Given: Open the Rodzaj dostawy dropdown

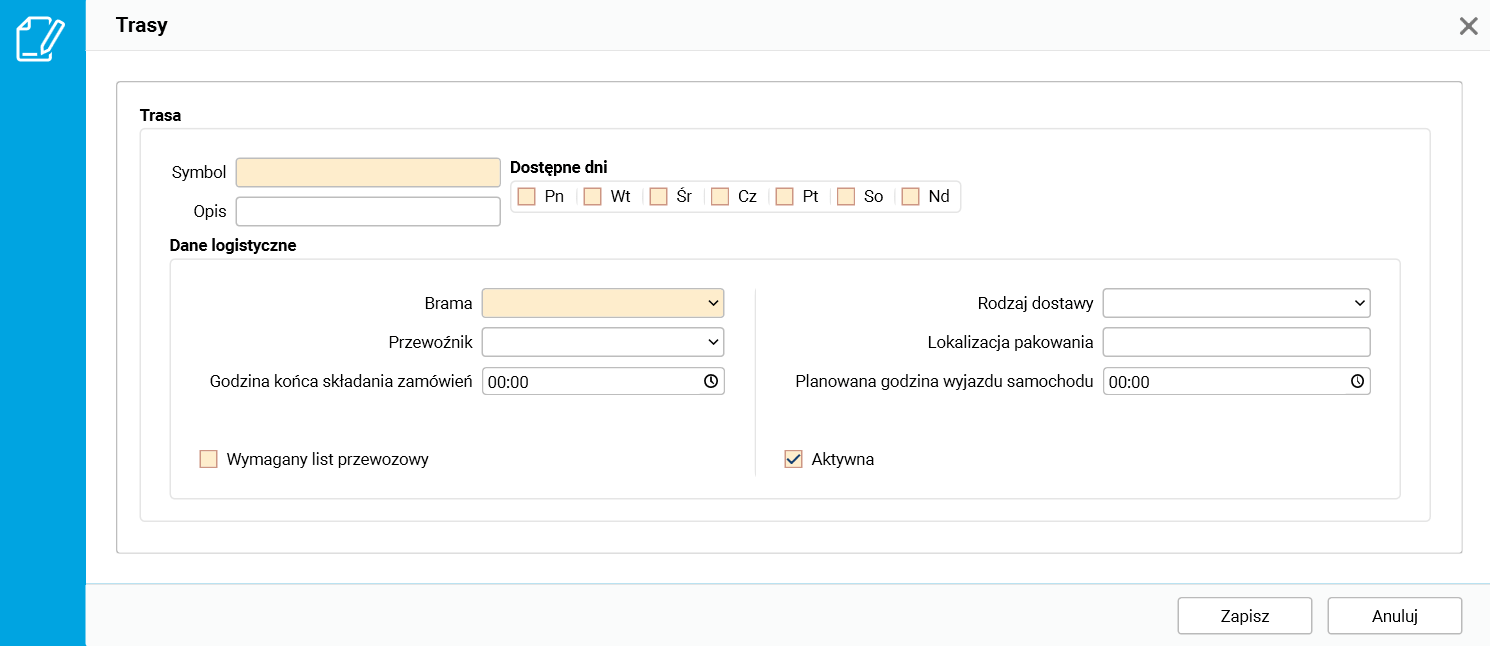Looking at the screenshot, I should pyautogui.click(x=1236, y=302).
